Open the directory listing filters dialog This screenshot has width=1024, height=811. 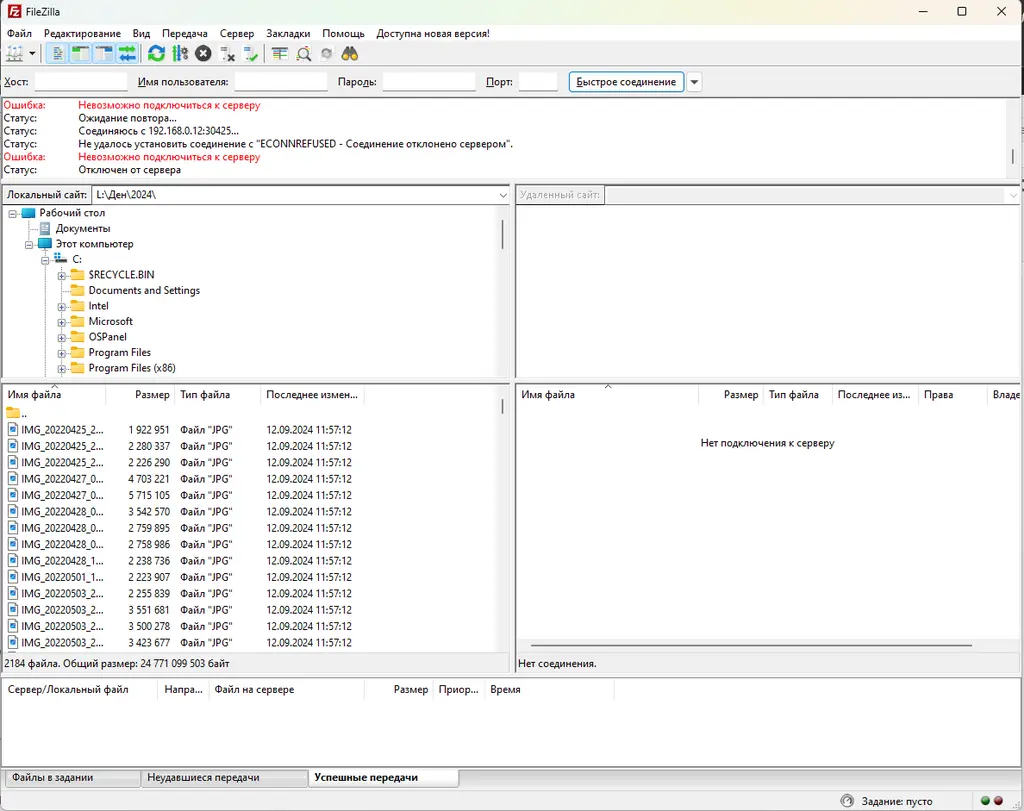(280, 54)
